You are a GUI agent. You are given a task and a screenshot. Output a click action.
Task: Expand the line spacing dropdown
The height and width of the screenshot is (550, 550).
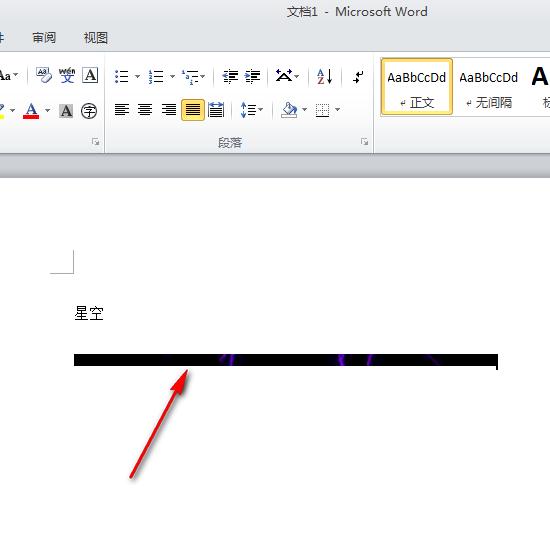[261, 110]
